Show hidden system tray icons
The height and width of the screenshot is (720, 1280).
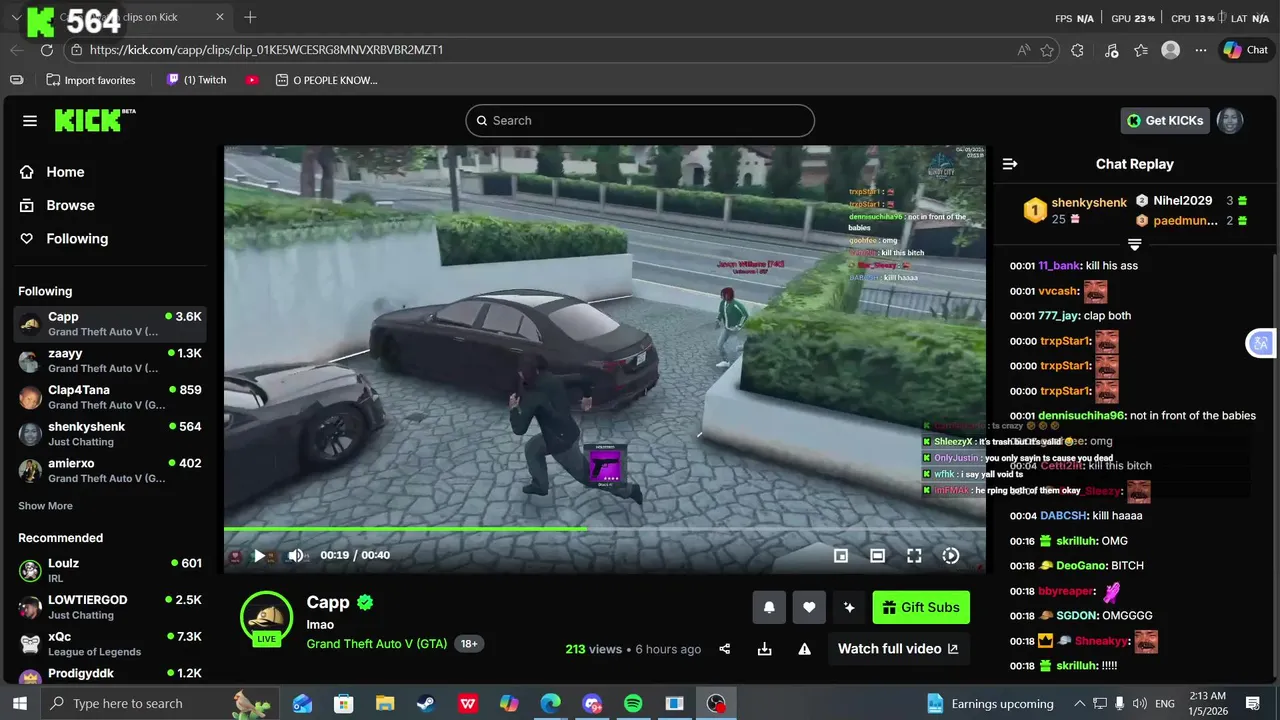click(1079, 704)
